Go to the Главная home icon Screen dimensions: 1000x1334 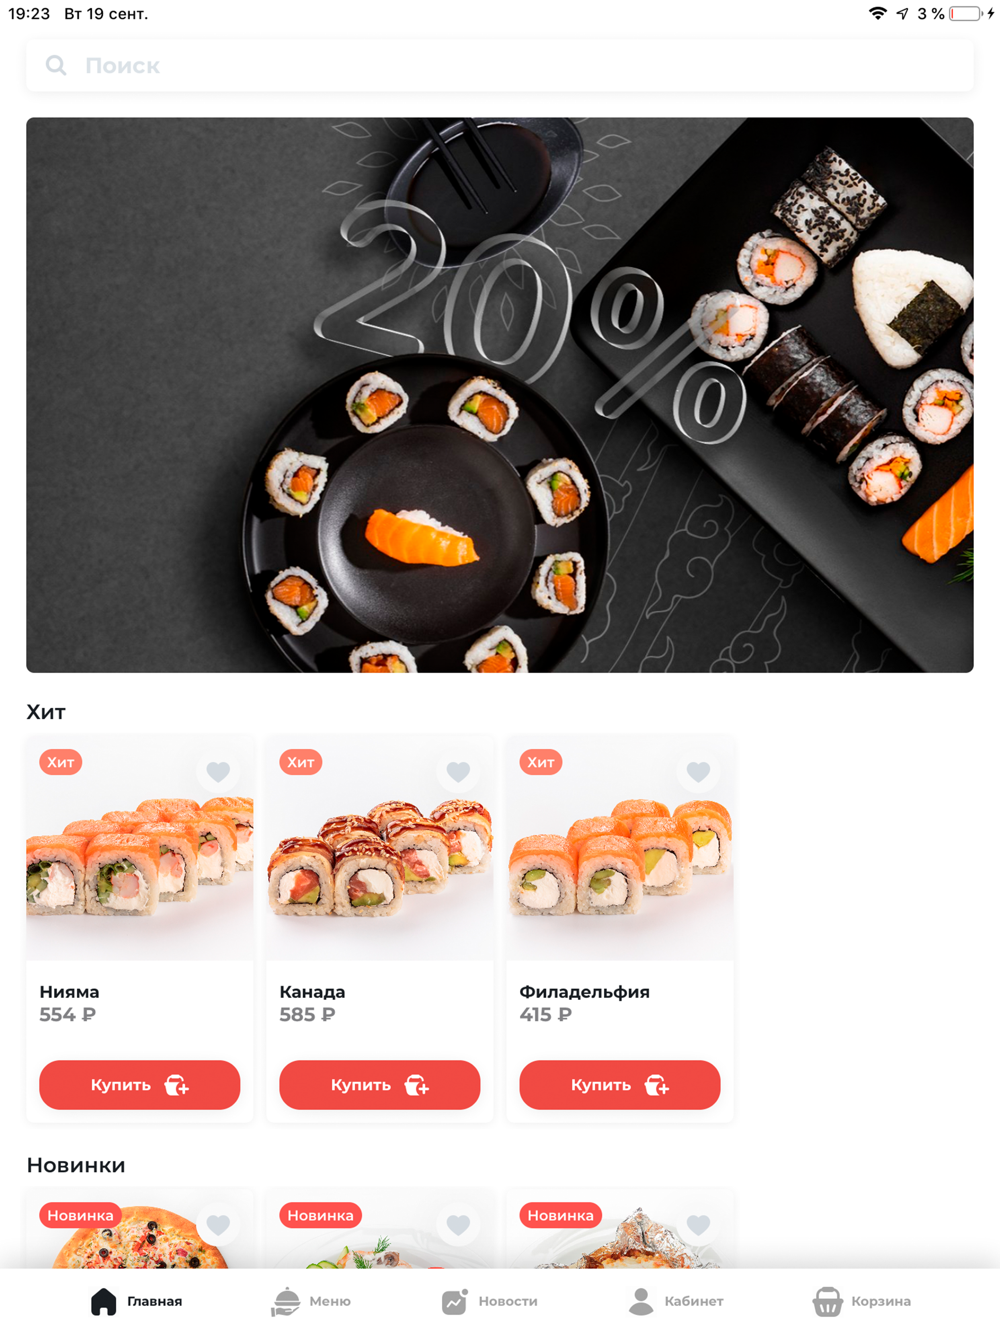[104, 1301]
